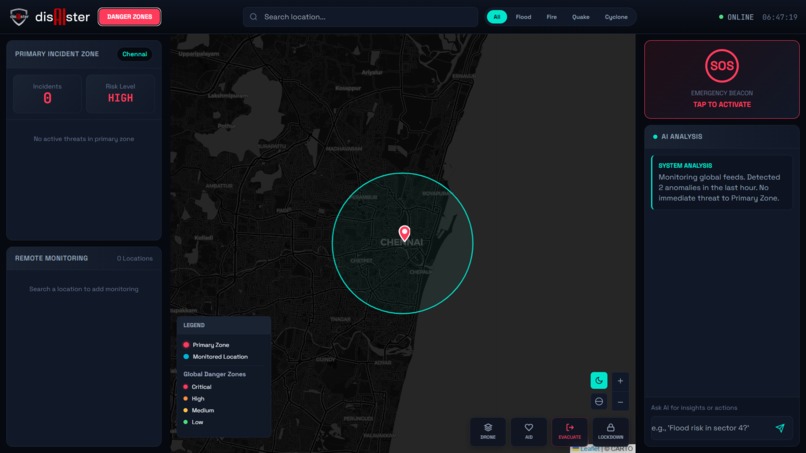Viewport: 806px width, 453px height.
Task: Filter map by Quake
Action: (581, 17)
